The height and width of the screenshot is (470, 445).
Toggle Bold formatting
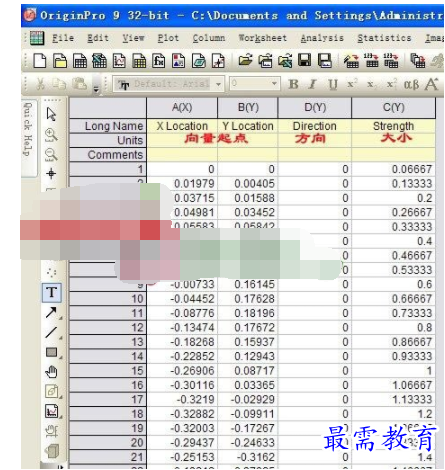[293, 84]
